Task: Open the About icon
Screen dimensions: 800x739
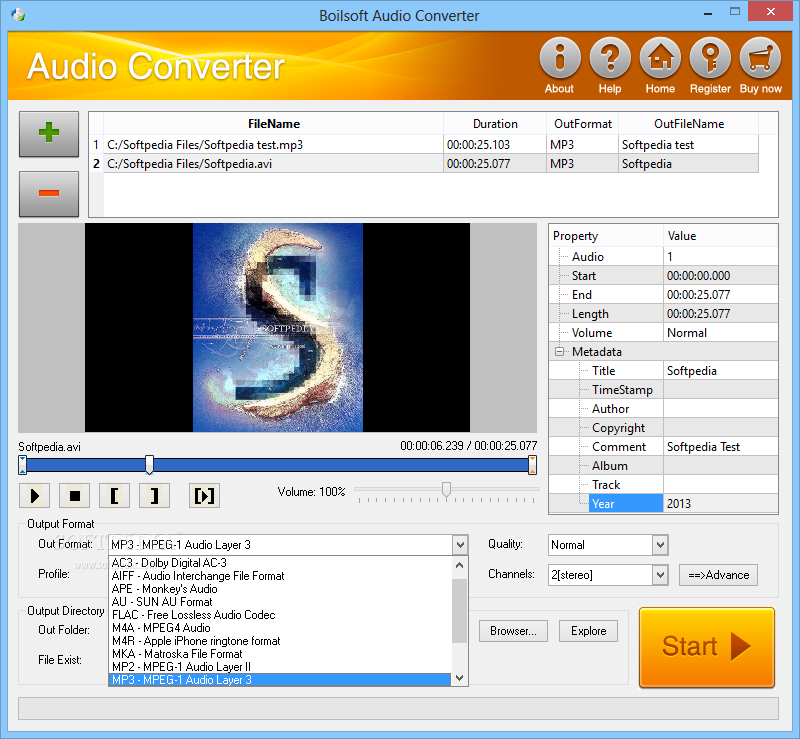Action: [x=560, y=57]
